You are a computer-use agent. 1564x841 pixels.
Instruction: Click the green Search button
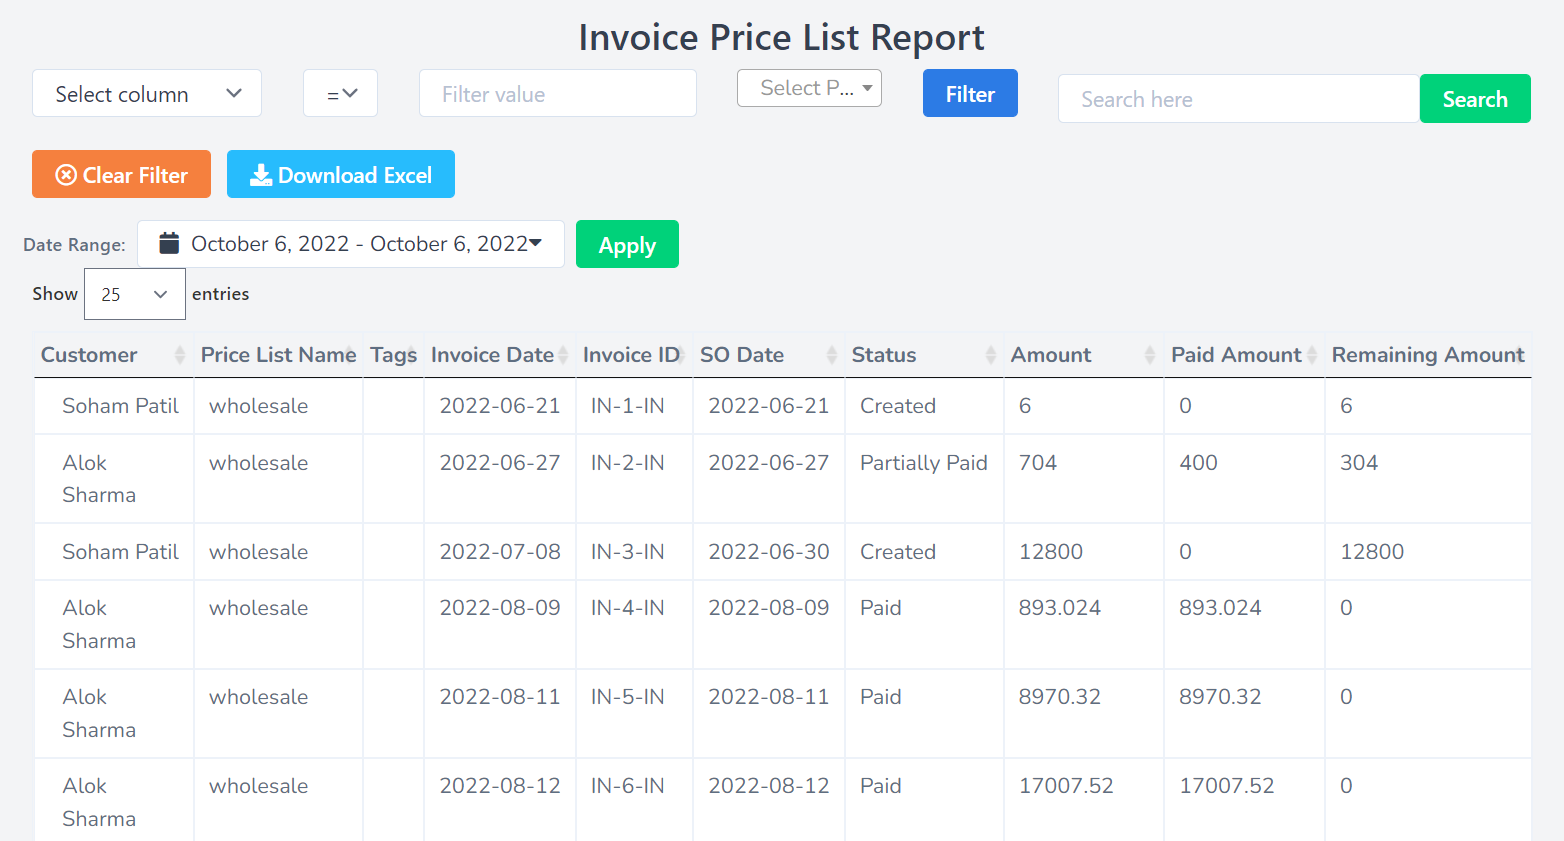coord(1475,99)
